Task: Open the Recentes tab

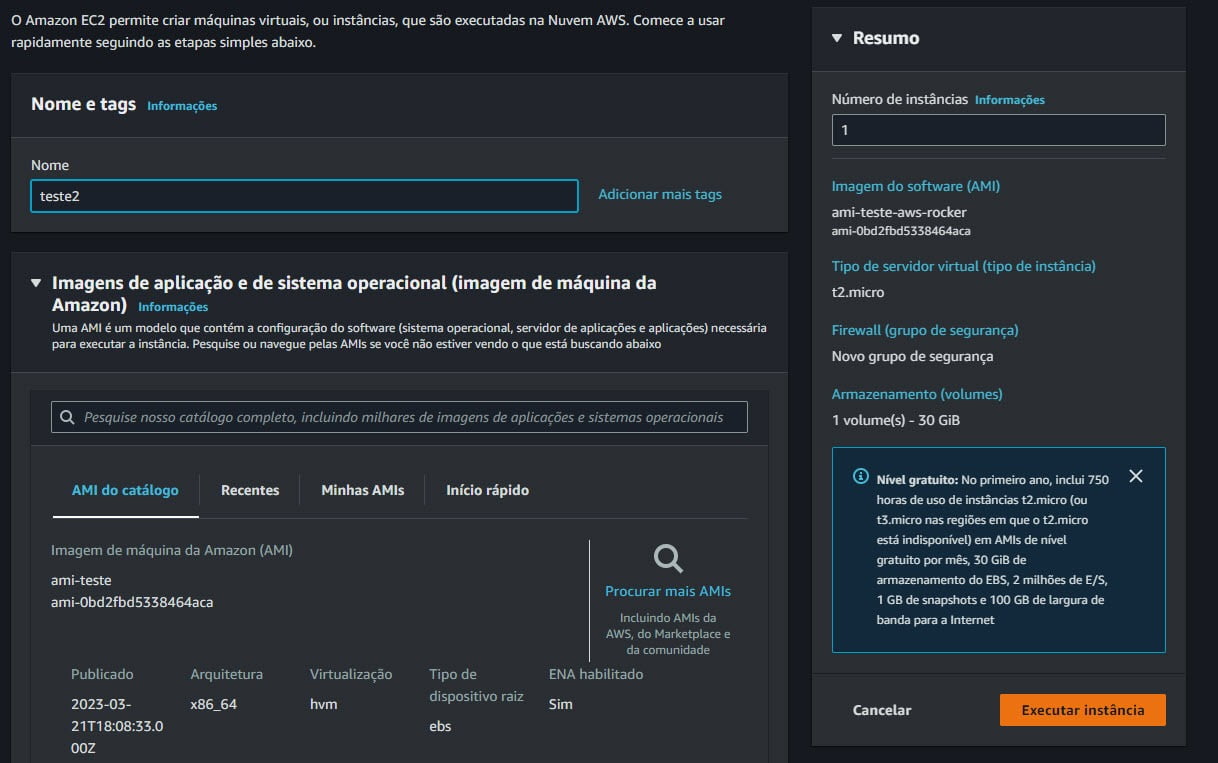Action: (250, 490)
